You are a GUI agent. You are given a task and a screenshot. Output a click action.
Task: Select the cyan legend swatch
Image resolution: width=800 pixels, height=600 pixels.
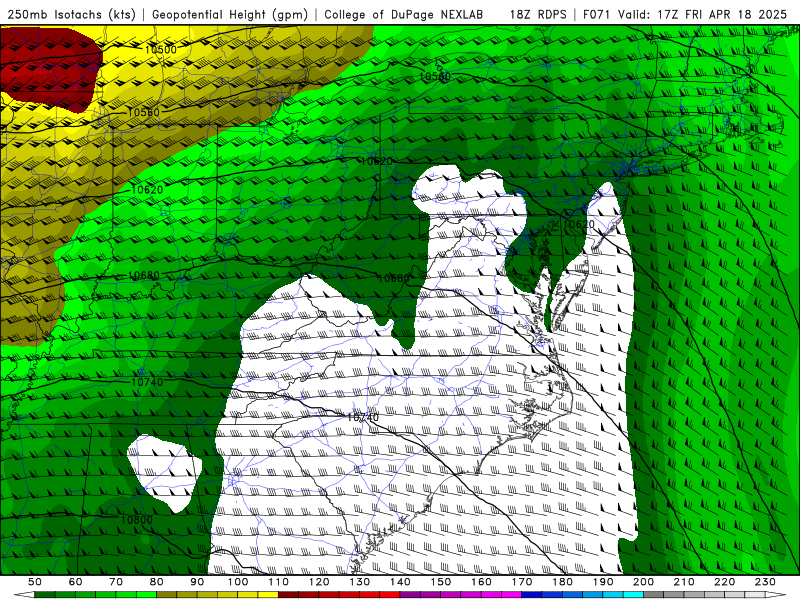click(x=633, y=595)
